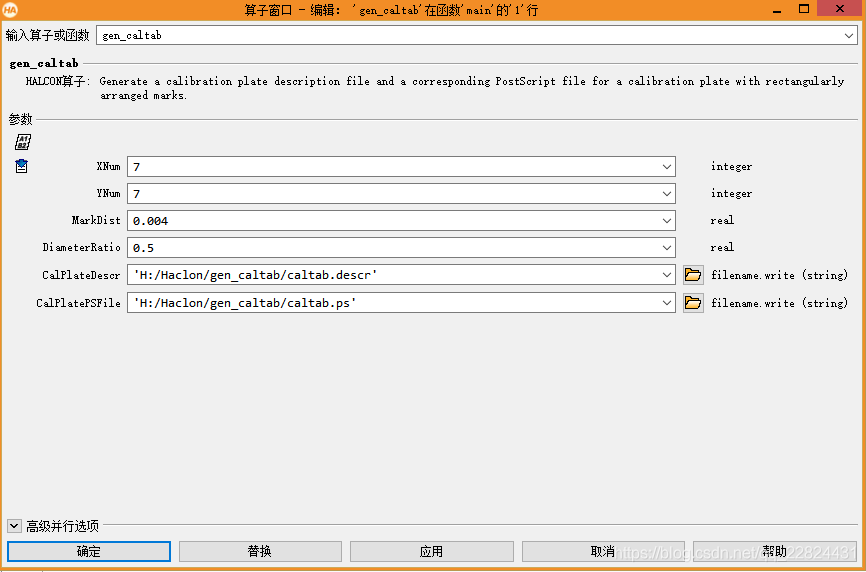
Task: Click the caltab.descr path field
Action: (401, 275)
